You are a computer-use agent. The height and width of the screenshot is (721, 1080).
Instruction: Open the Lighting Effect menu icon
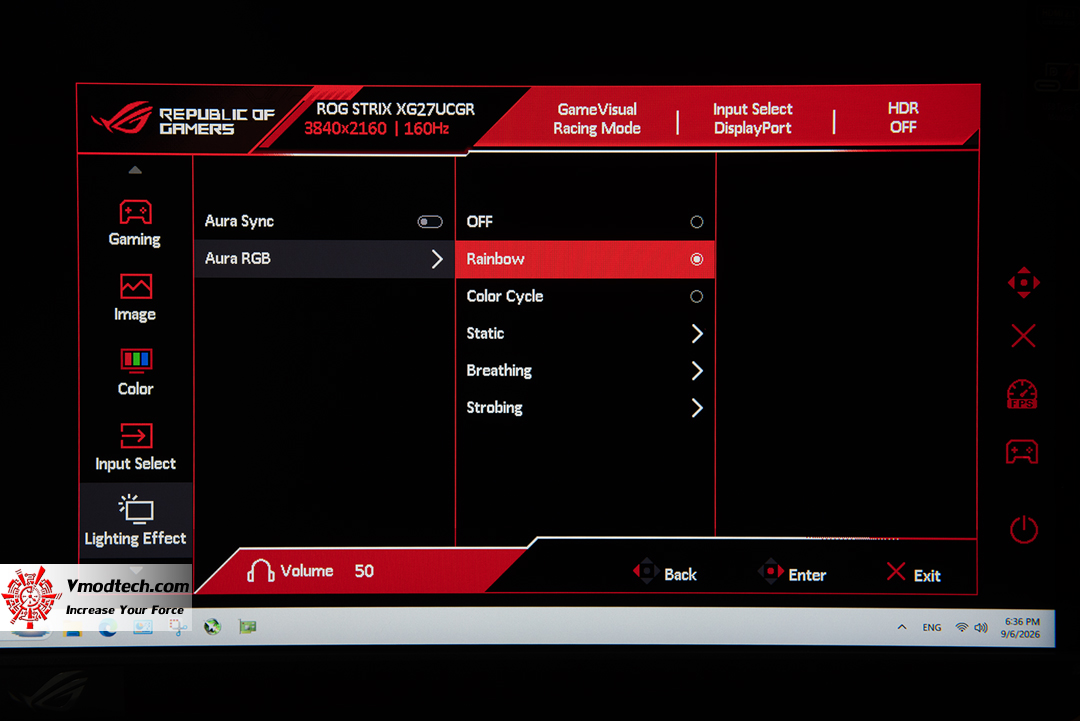click(136, 510)
